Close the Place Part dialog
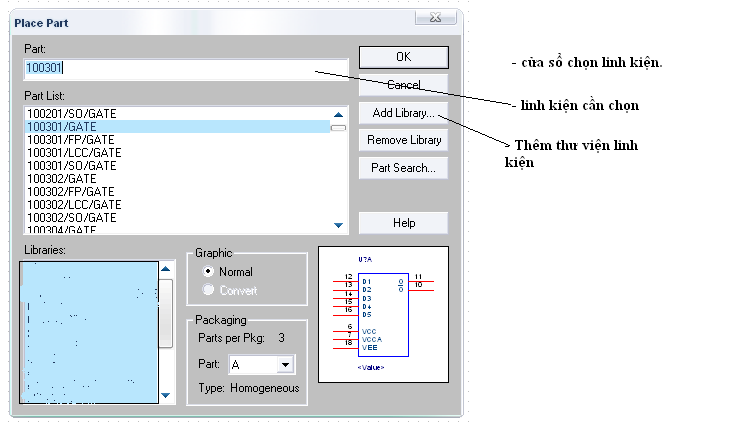738x429 pixels. pos(435,17)
